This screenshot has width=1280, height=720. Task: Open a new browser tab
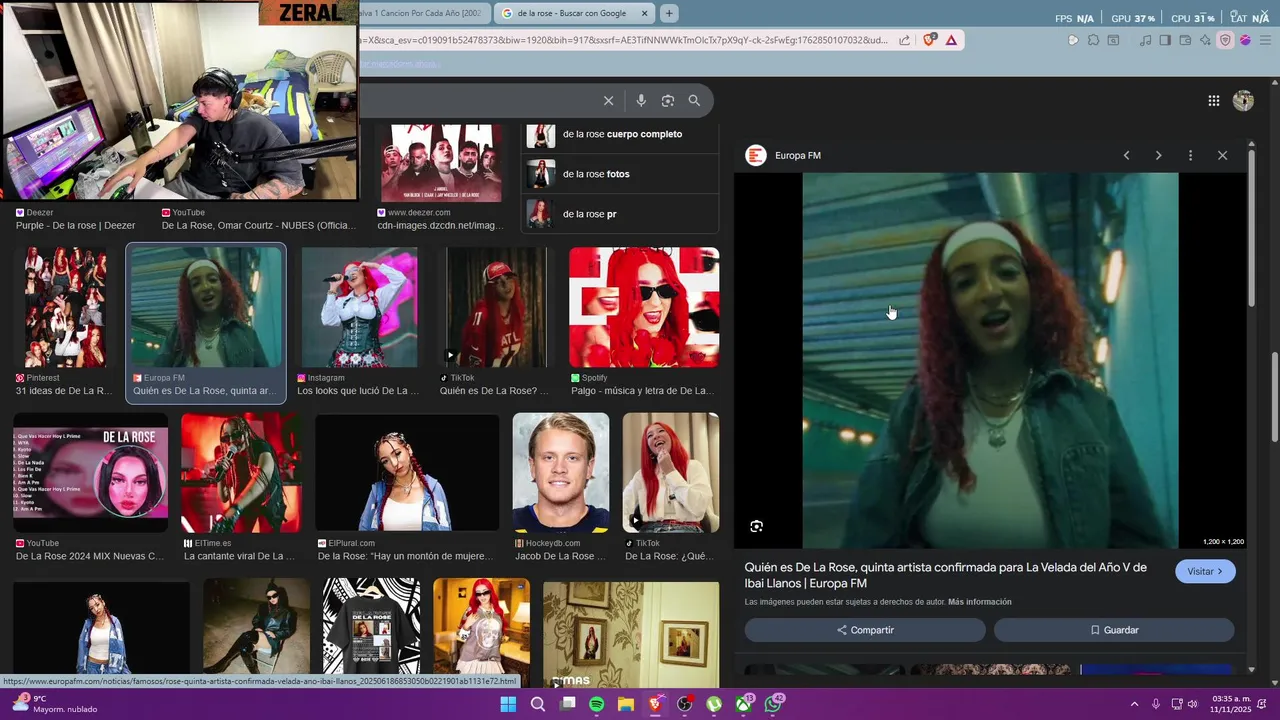click(x=668, y=13)
